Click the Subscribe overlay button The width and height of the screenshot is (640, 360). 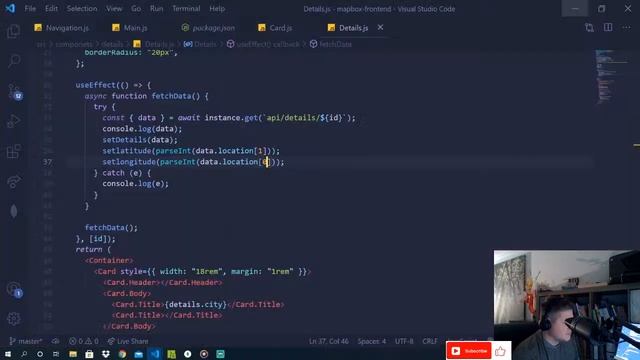pyautogui.click(x=469, y=351)
